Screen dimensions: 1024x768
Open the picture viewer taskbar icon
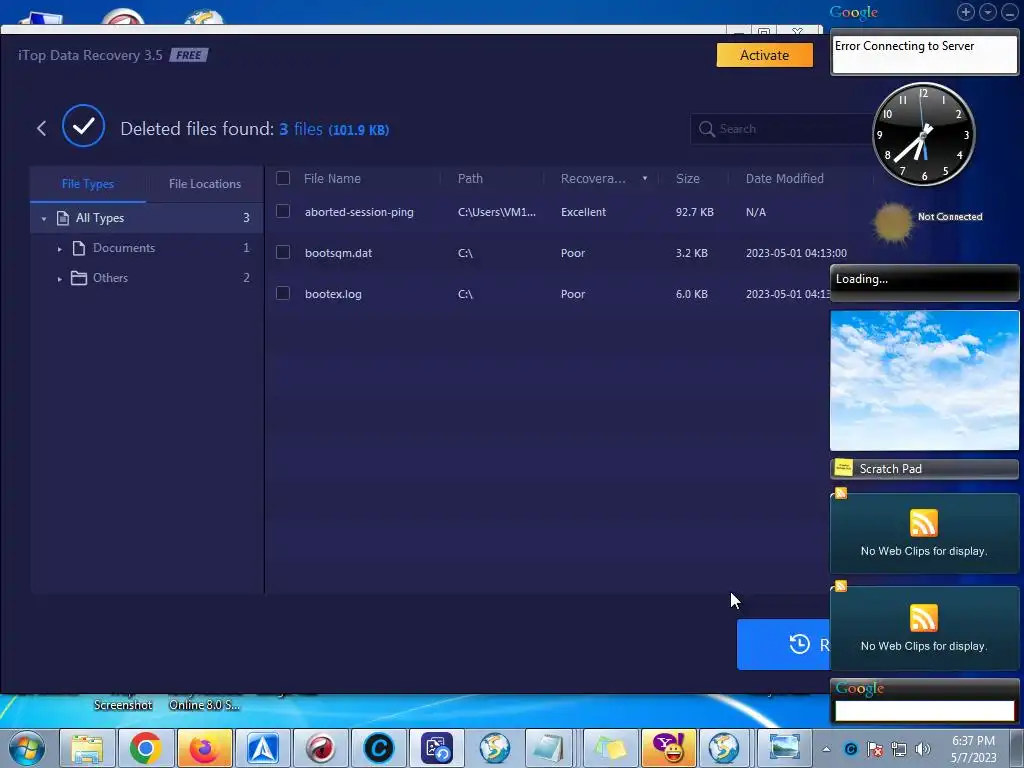[x=784, y=748]
